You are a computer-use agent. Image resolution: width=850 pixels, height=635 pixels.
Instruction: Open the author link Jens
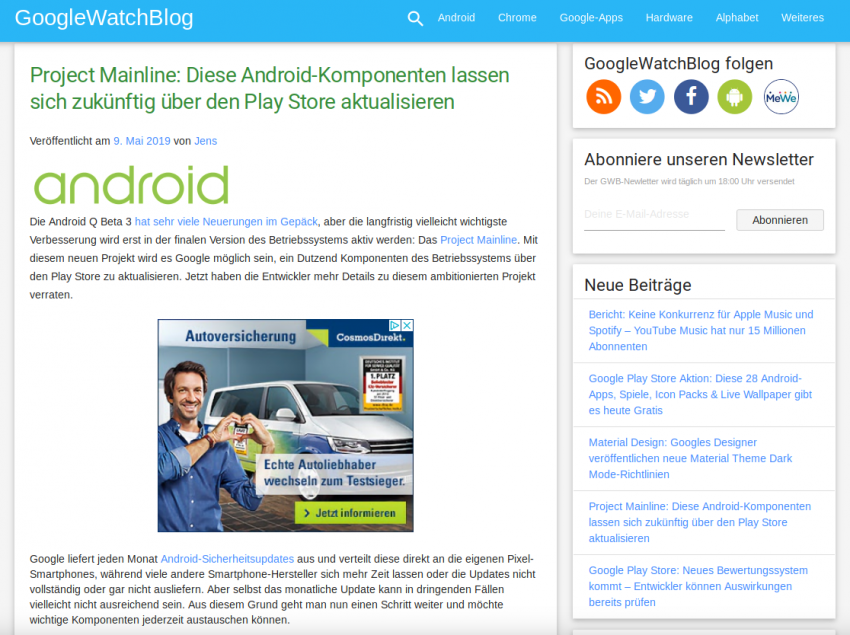205,141
